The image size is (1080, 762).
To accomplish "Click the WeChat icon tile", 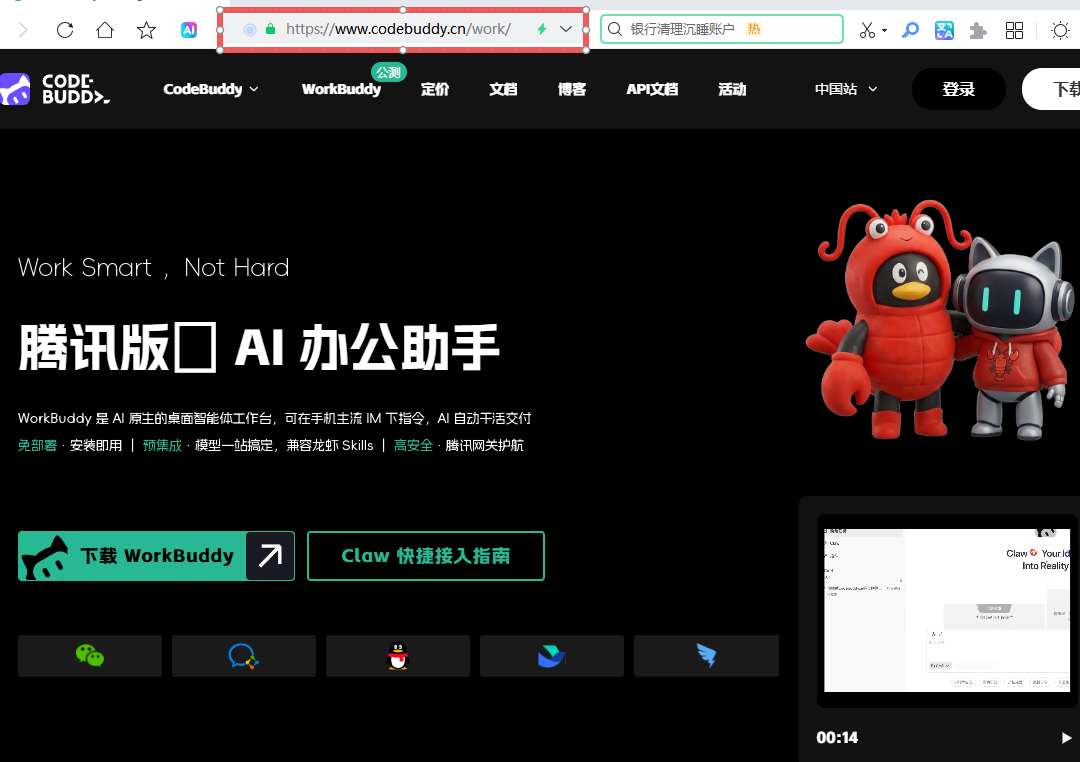I will click(x=90, y=656).
